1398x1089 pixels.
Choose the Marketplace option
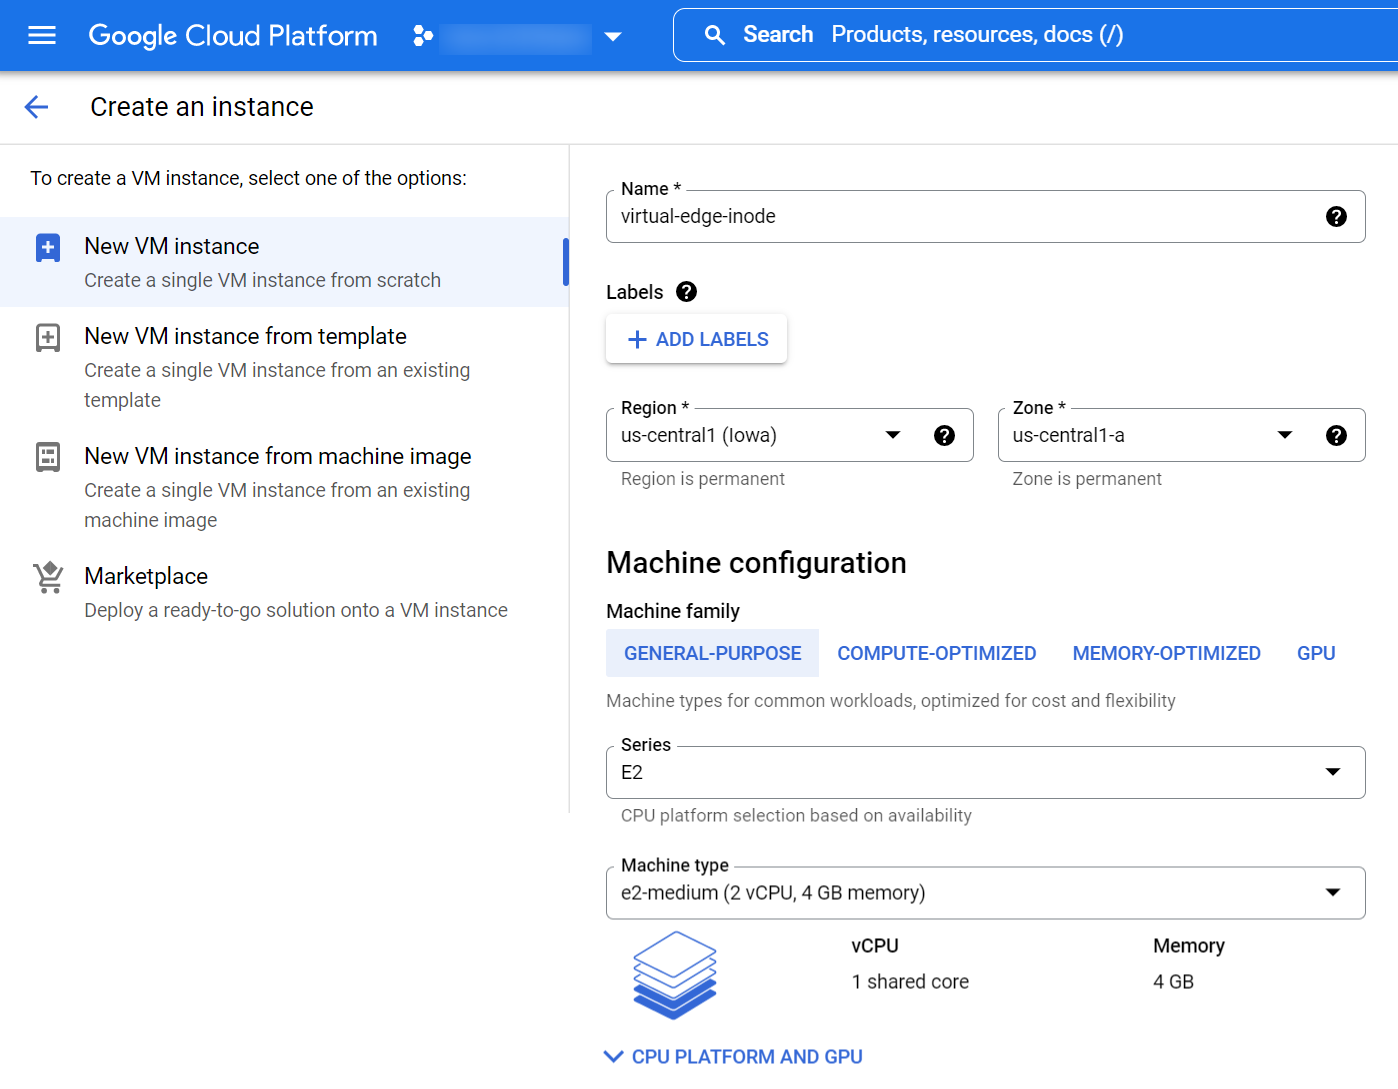click(x=284, y=592)
